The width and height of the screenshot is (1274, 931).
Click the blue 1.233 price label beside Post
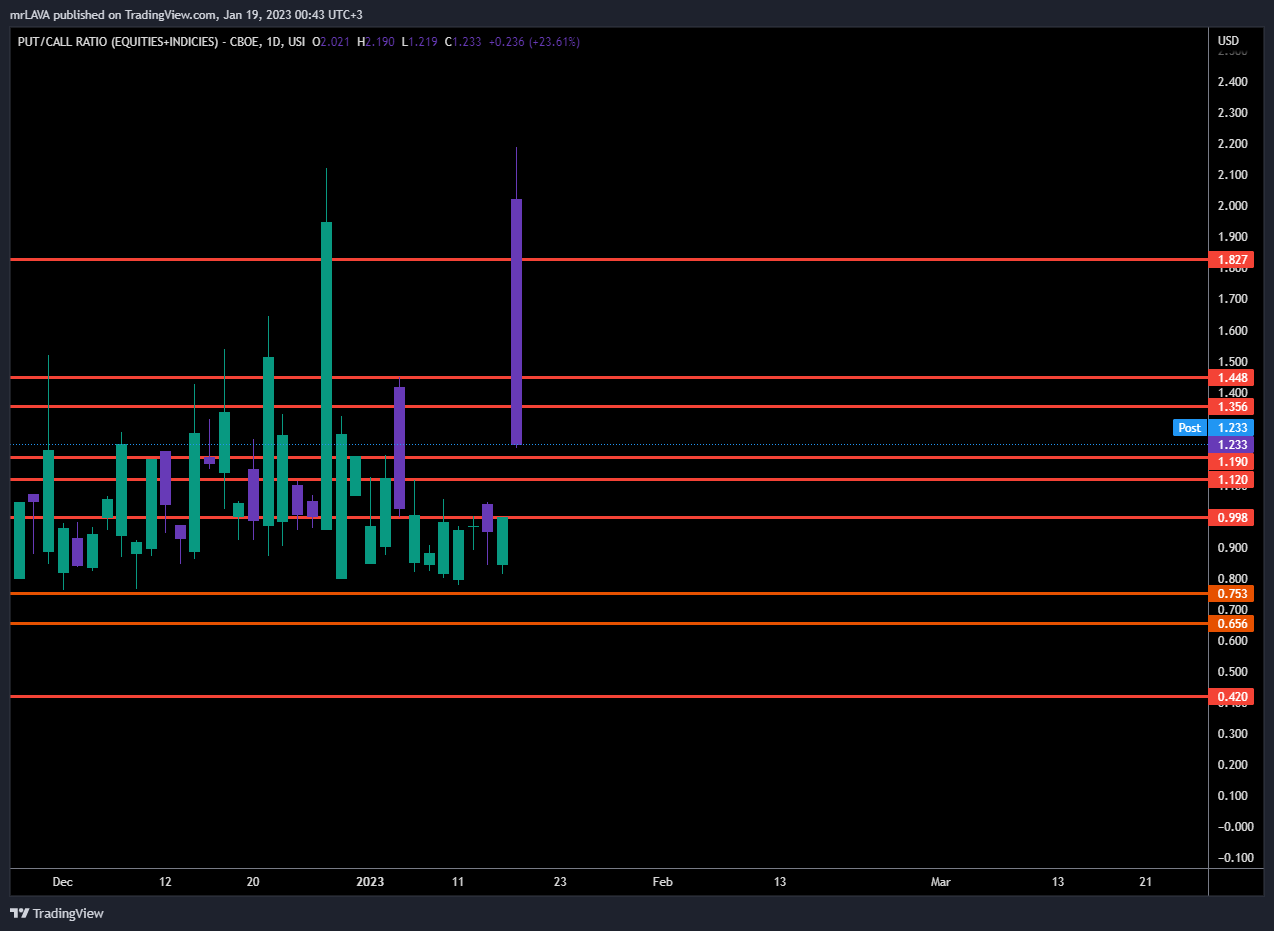[x=1230, y=427]
